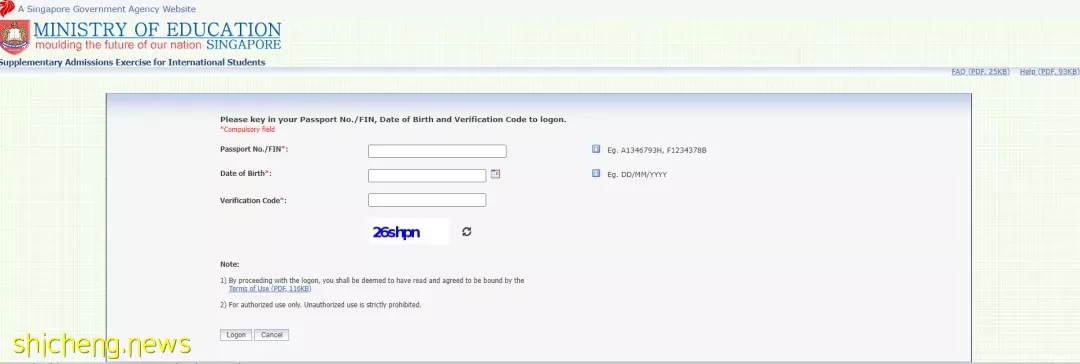Screen dimensions: 1080x364
Task: Click the info icon beside DD/MM/YYYY example
Action: (596, 174)
